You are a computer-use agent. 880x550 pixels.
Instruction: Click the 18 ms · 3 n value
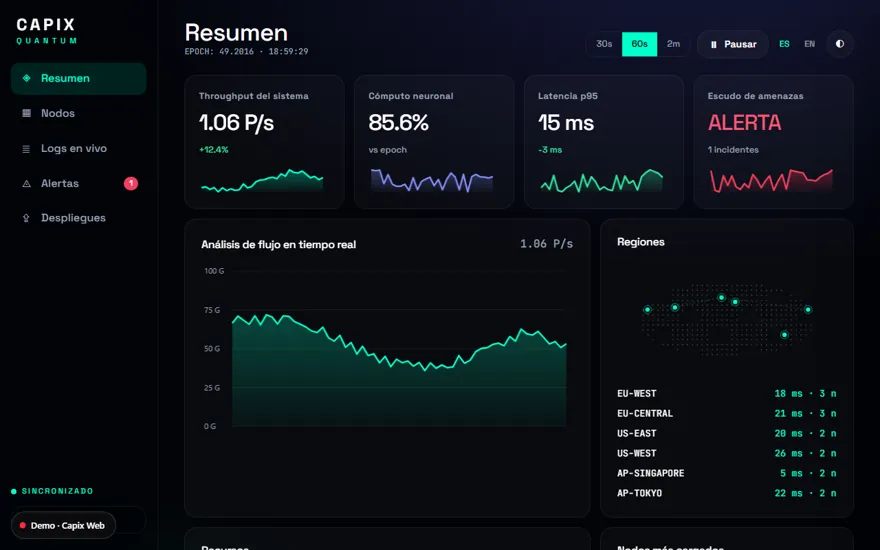click(x=805, y=393)
